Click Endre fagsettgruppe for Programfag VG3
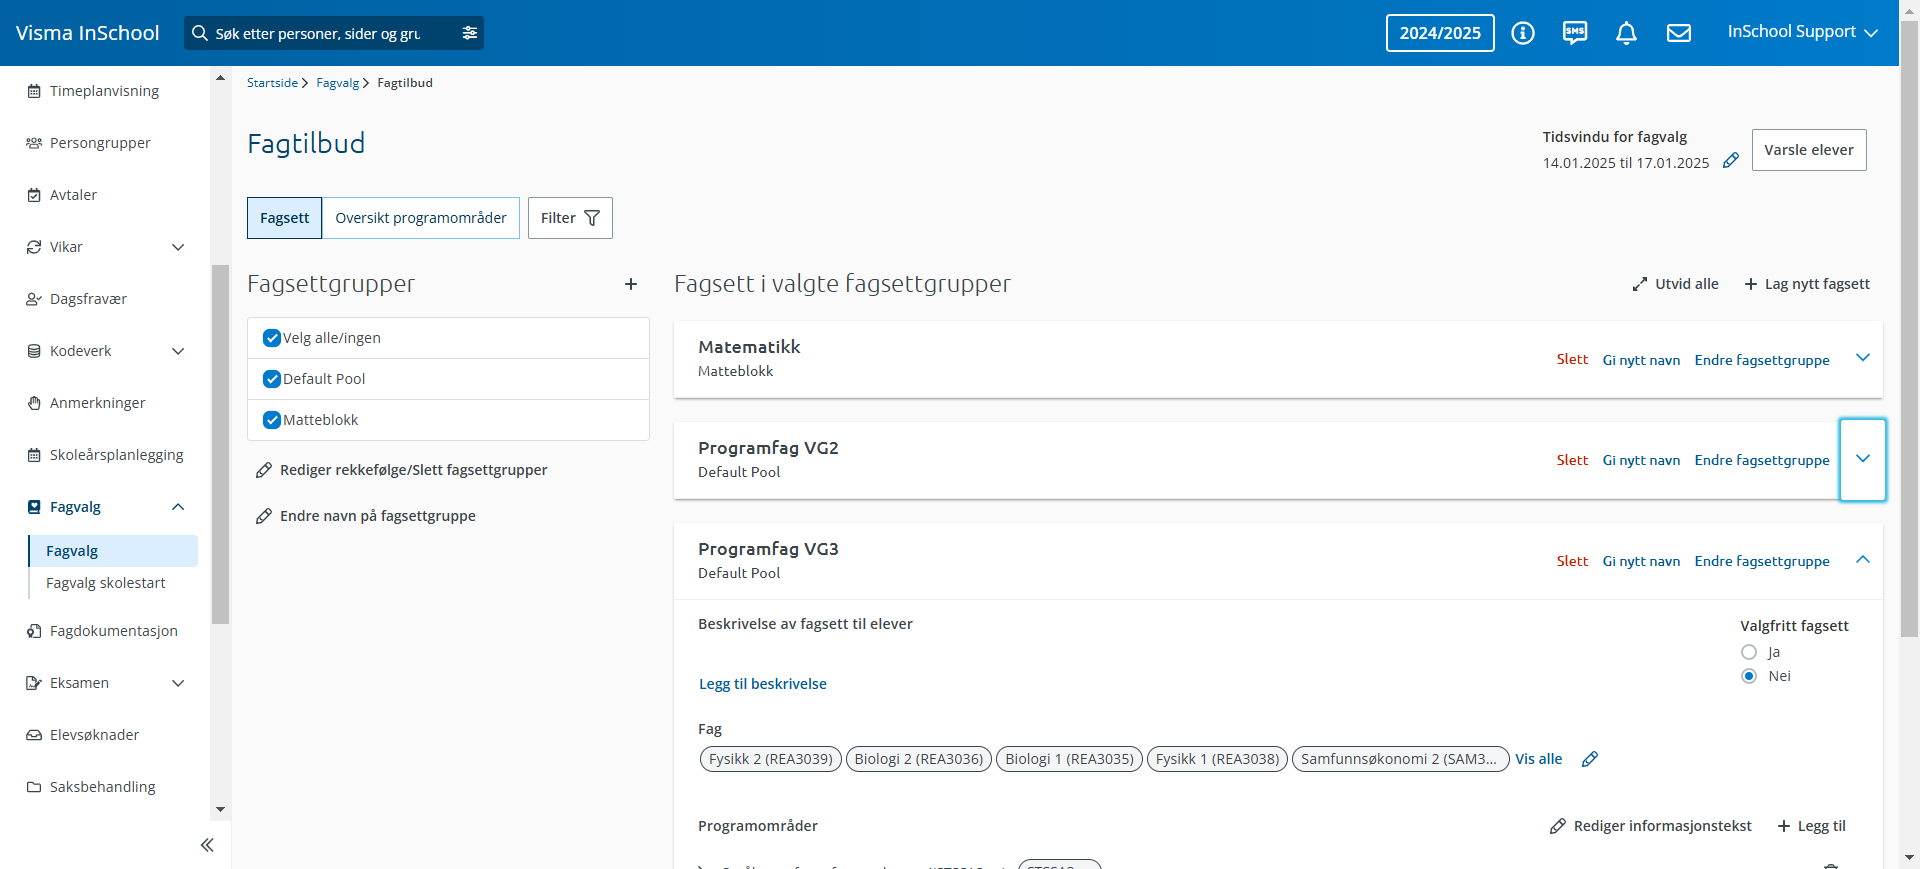The width and height of the screenshot is (1920, 869). point(1762,561)
